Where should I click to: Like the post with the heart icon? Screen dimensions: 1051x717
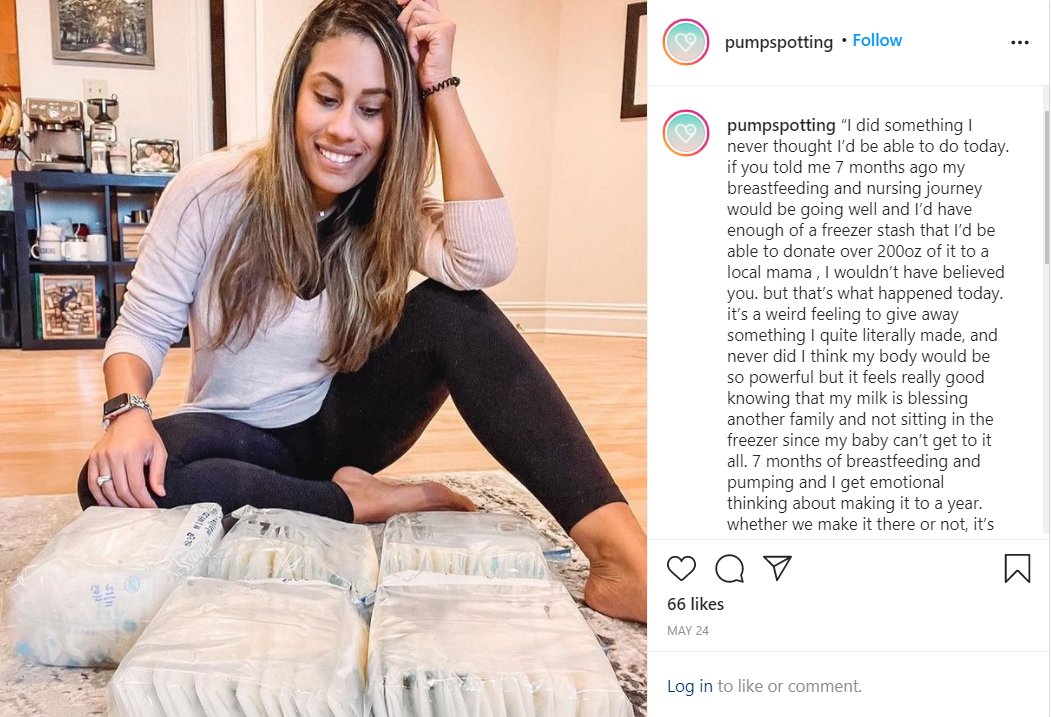pyautogui.click(x=681, y=568)
